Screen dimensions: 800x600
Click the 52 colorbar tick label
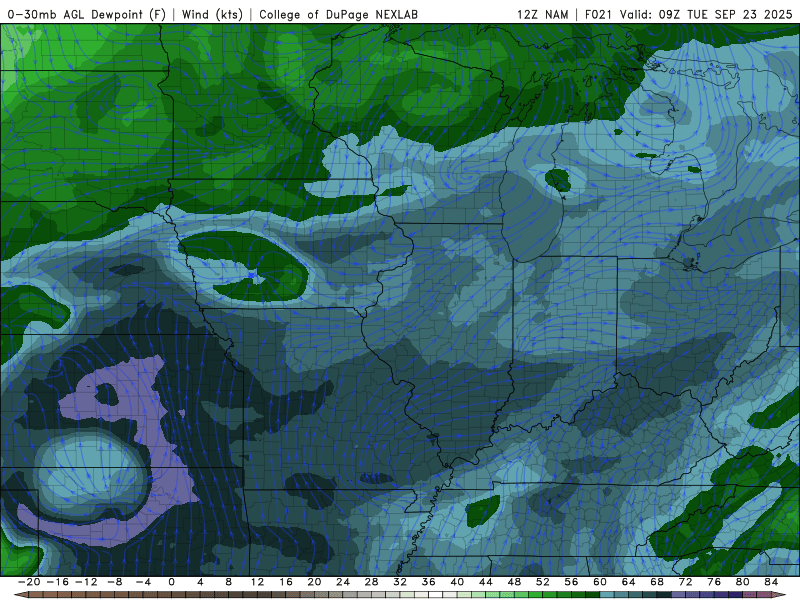tap(543, 582)
